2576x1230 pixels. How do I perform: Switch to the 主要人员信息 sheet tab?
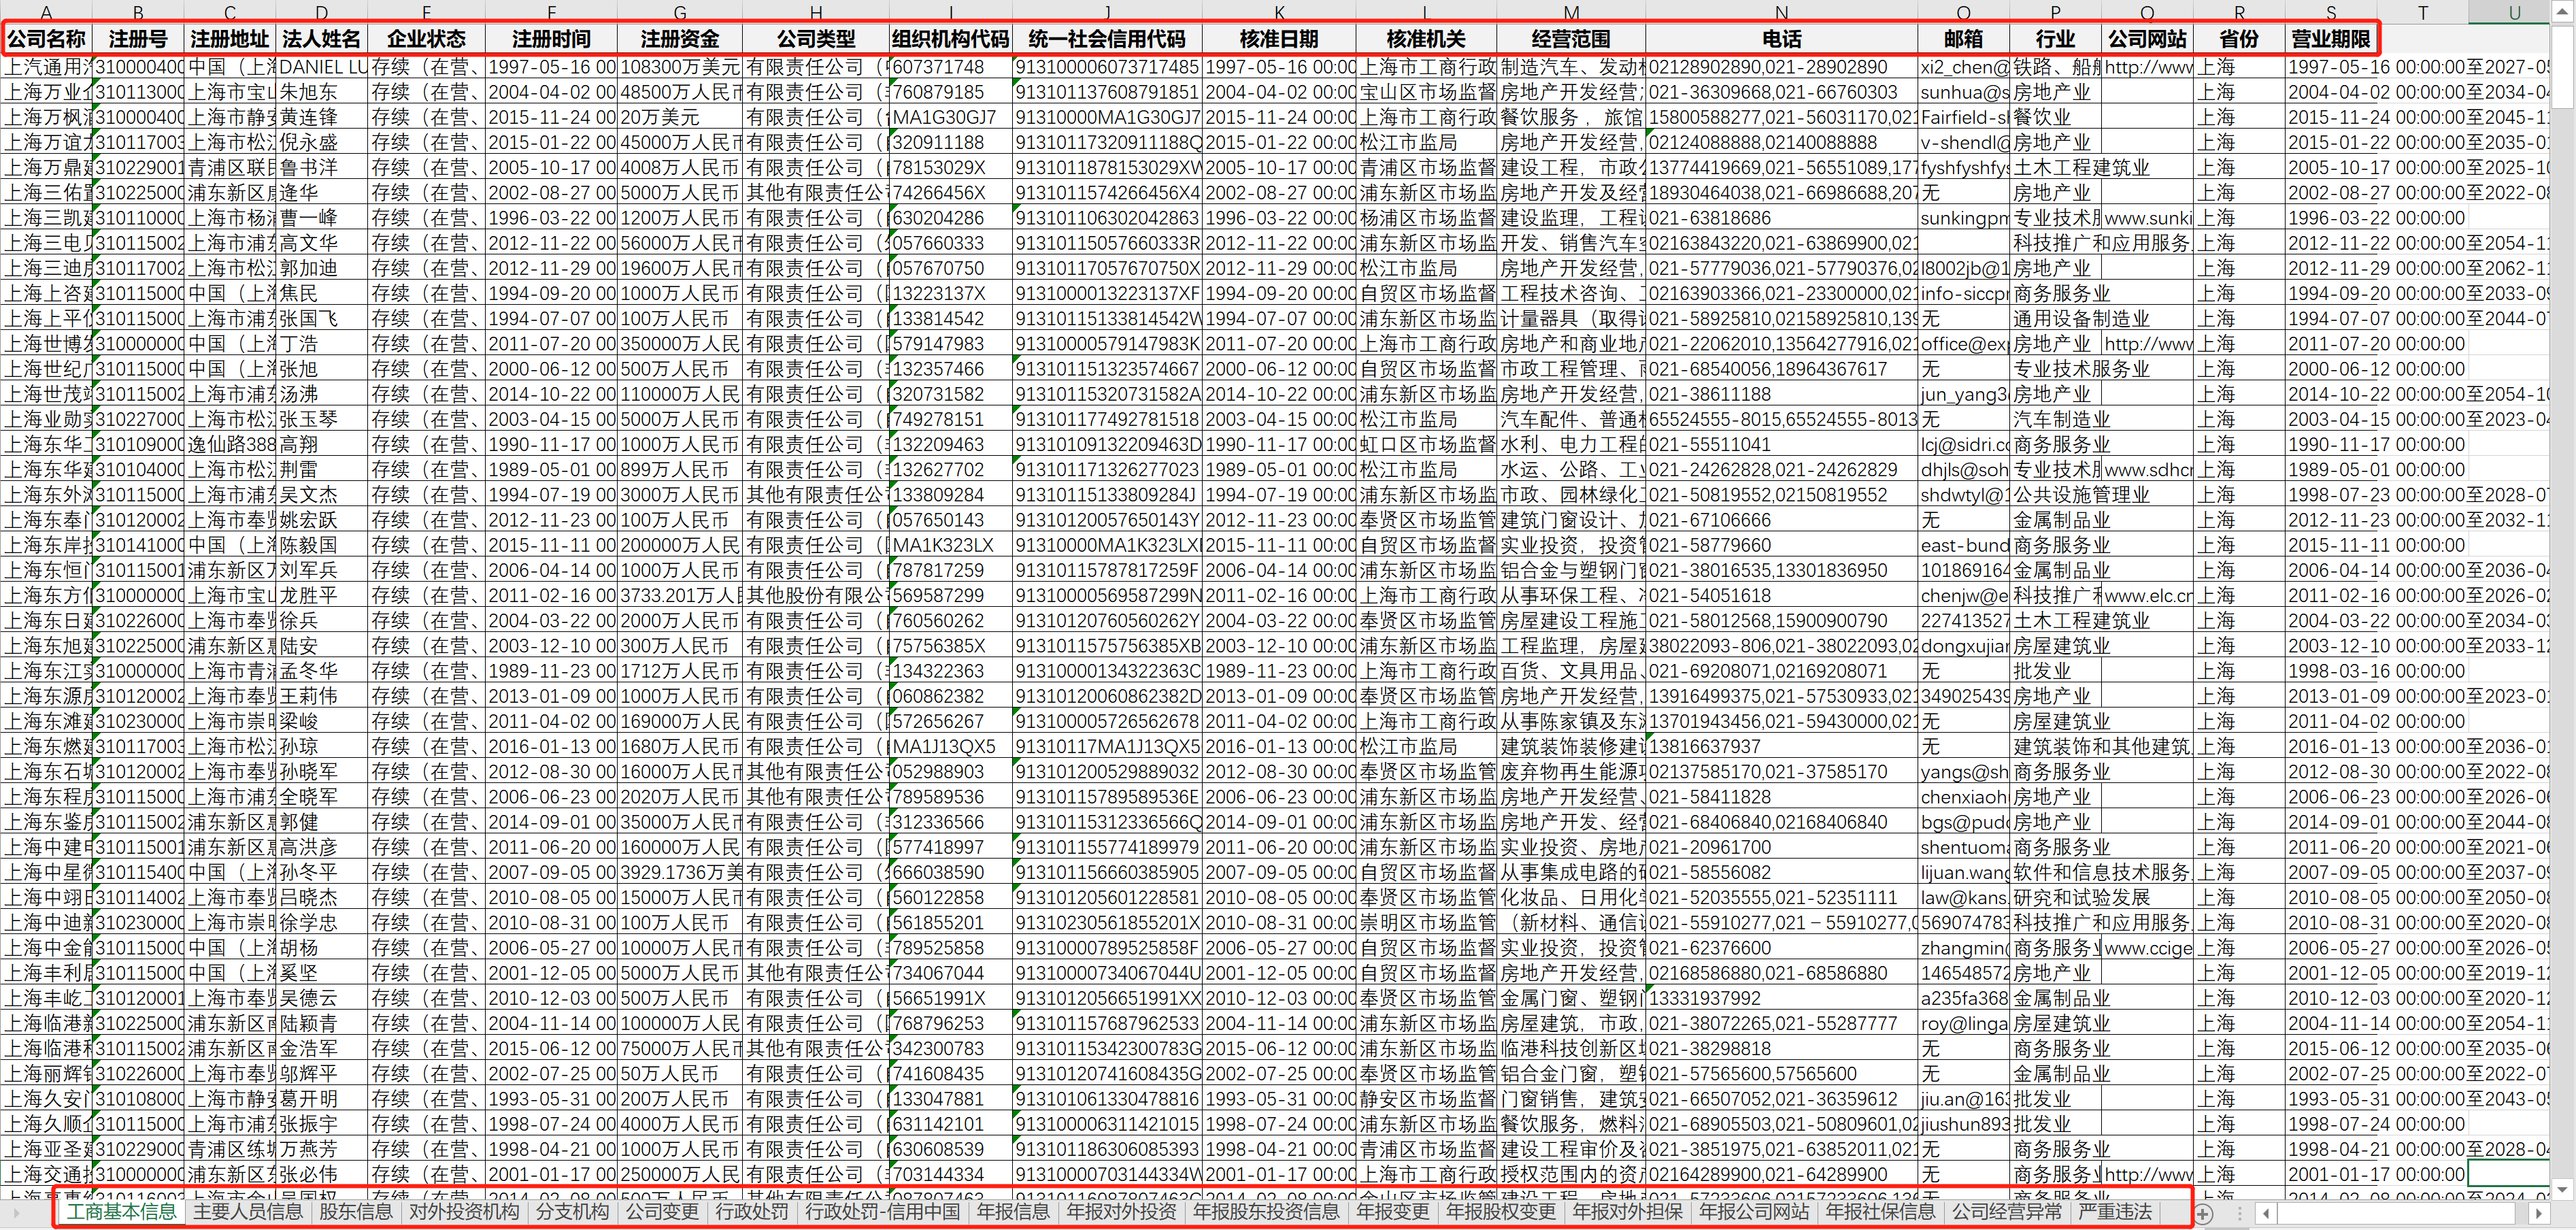[247, 1211]
